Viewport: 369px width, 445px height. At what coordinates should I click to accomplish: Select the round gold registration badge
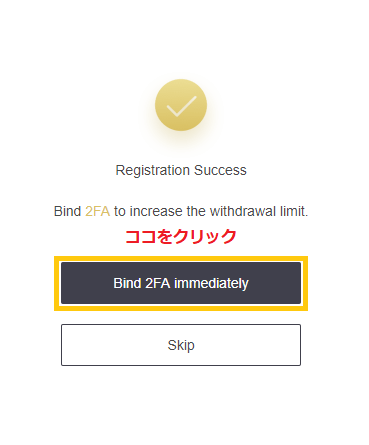pyautogui.click(x=181, y=105)
